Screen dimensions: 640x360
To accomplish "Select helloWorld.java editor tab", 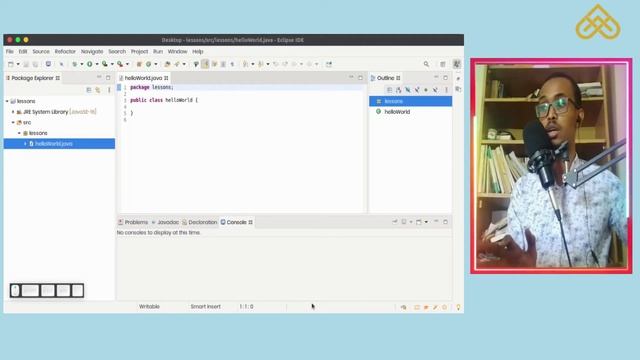I will coord(143,78).
